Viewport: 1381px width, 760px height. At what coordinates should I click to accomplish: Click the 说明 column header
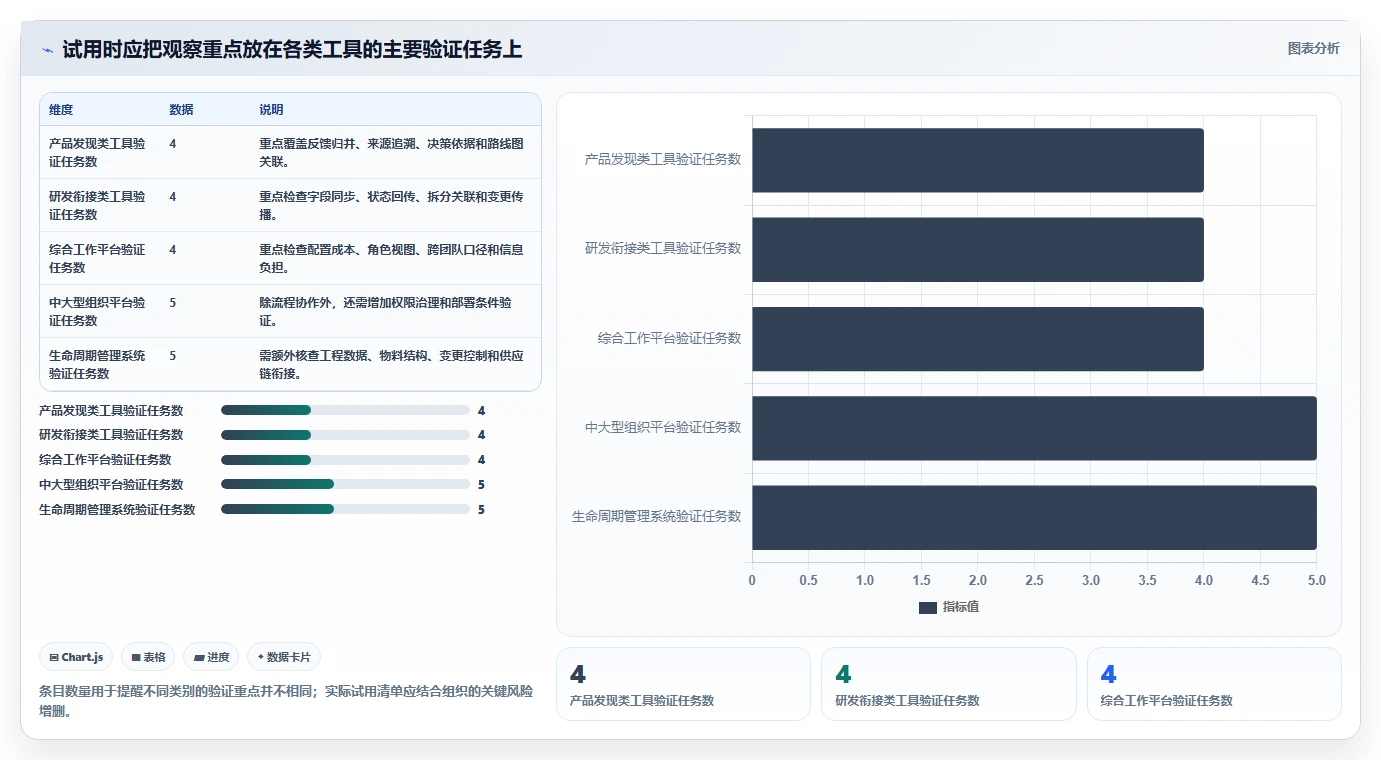(271, 110)
